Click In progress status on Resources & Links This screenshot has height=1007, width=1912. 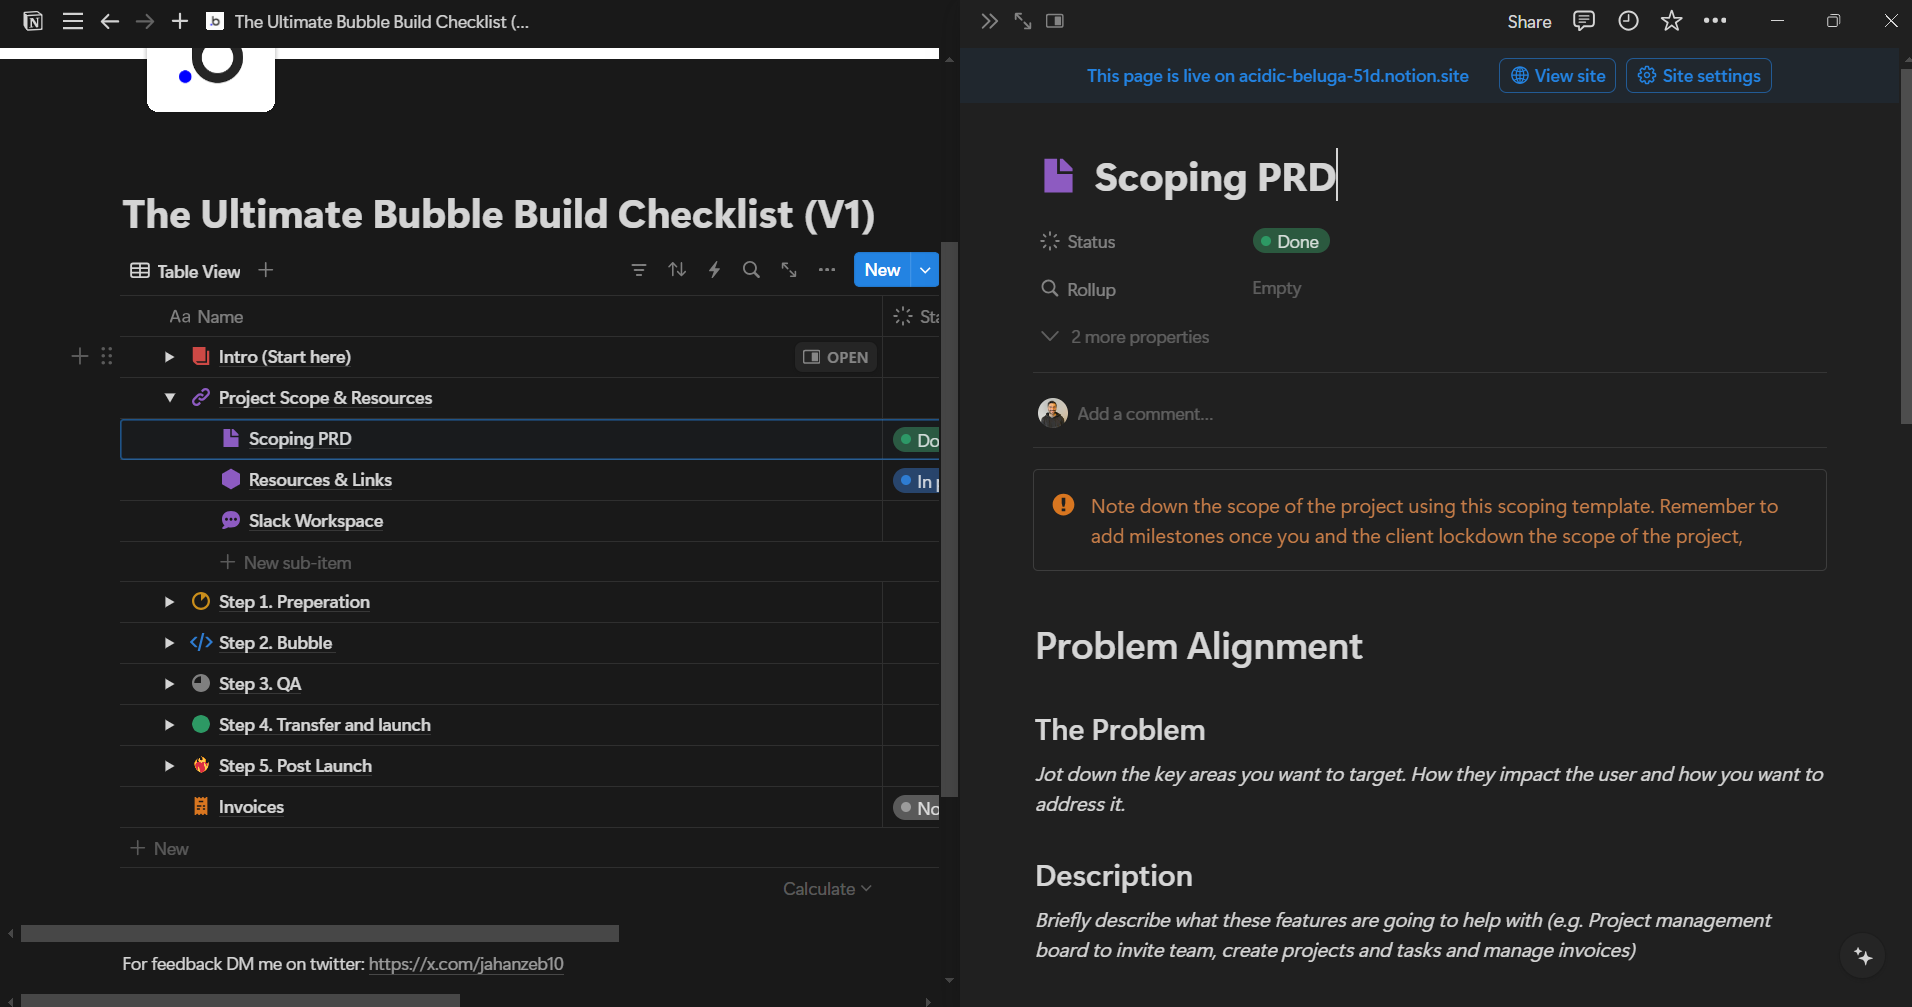[x=917, y=481]
